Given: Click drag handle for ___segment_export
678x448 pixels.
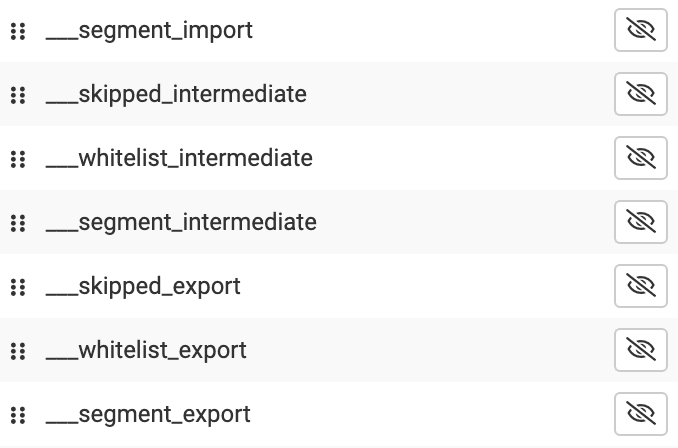Looking at the screenshot, I should 17,415.
